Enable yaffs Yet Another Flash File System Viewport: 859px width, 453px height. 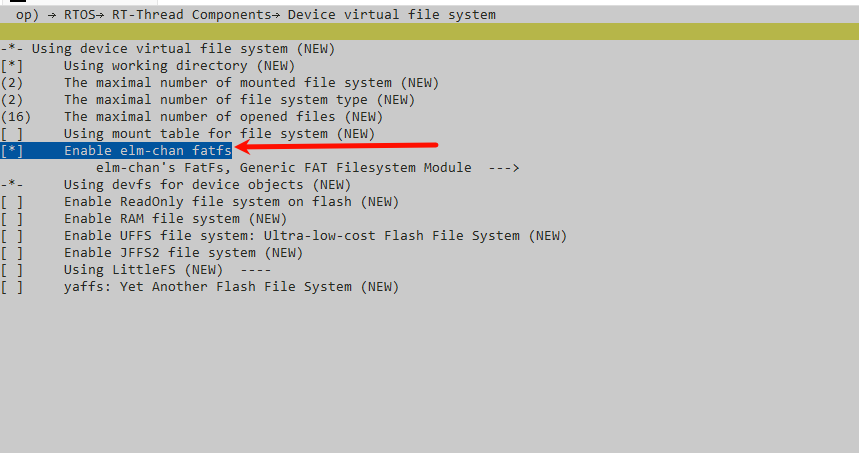tap(12, 286)
